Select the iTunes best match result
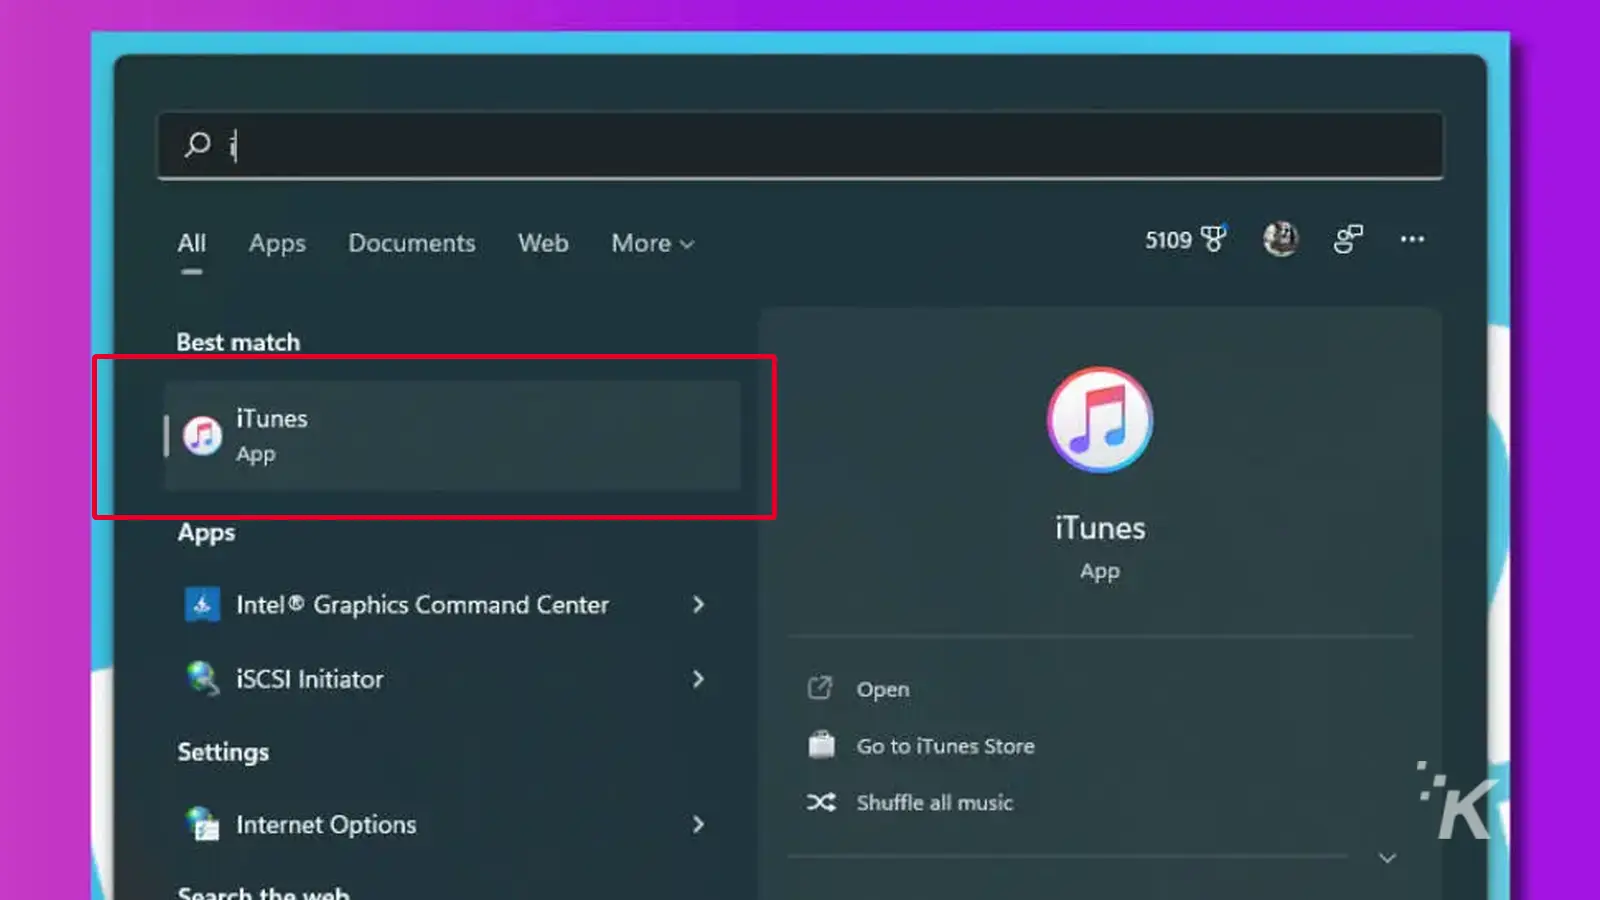 (452, 435)
